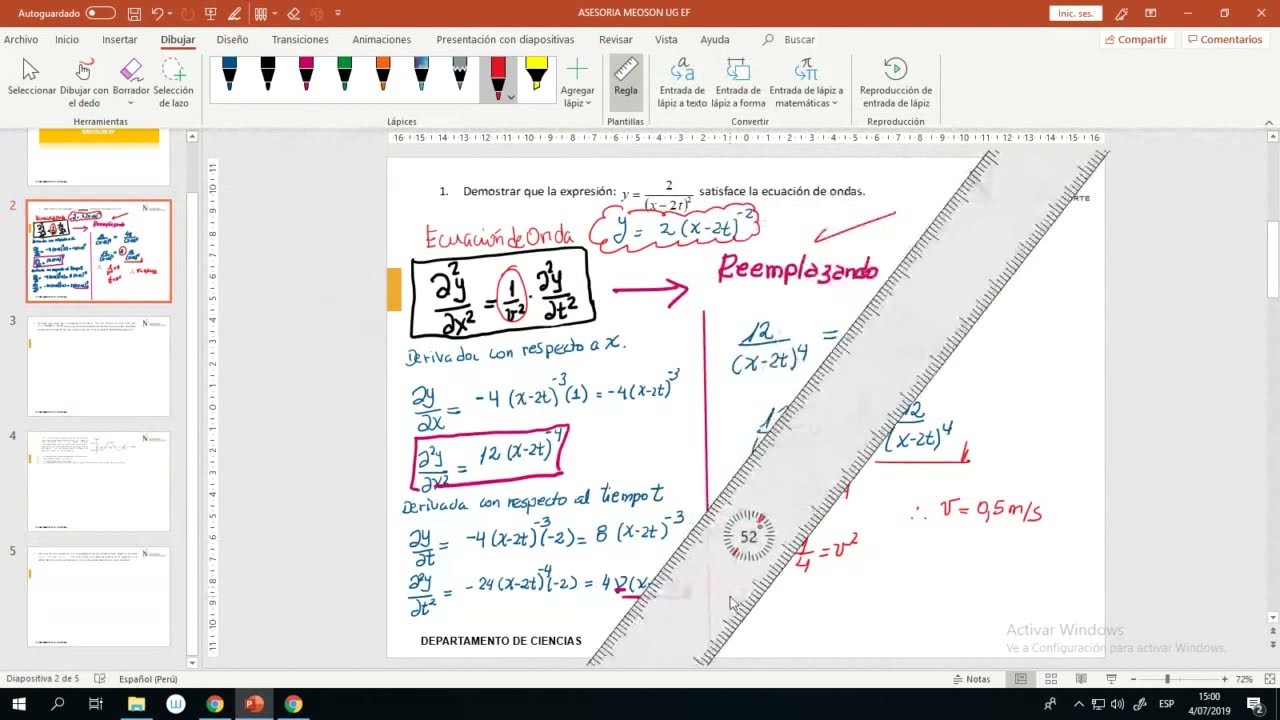Start slideshow from status bar icon
The height and width of the screenshot is (720, 1280).
coord(1111,679)
